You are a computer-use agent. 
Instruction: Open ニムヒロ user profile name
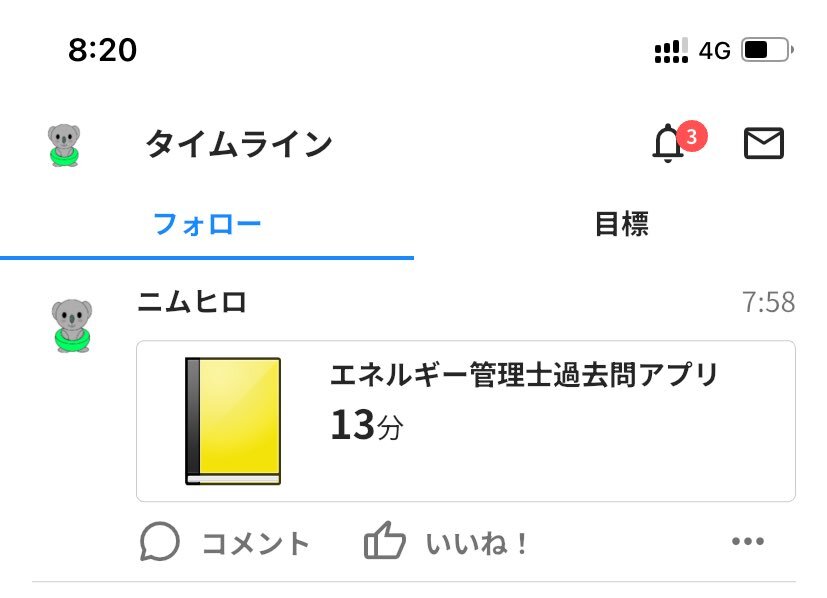[x=192, y=302]
